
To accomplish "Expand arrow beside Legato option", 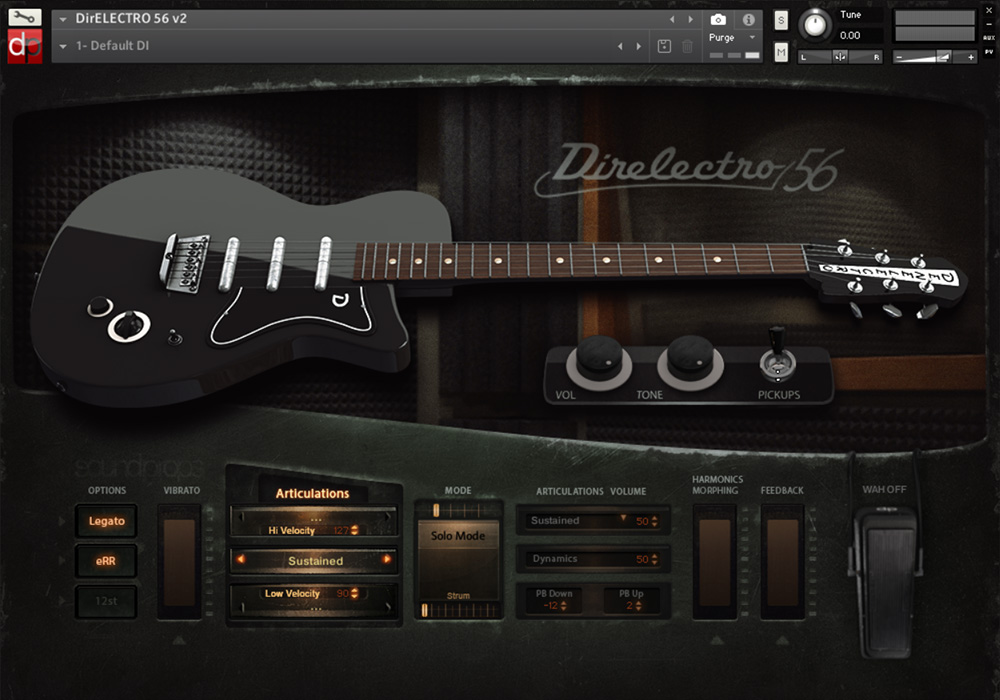I will coord(62,521).
